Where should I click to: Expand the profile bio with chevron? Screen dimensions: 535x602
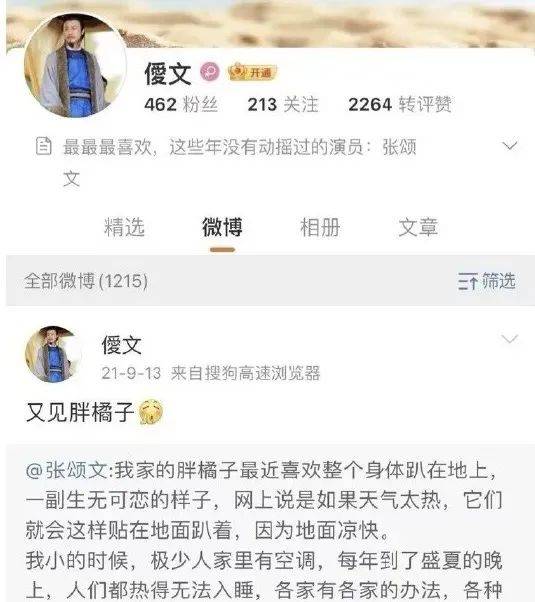(x=510, y=146)
